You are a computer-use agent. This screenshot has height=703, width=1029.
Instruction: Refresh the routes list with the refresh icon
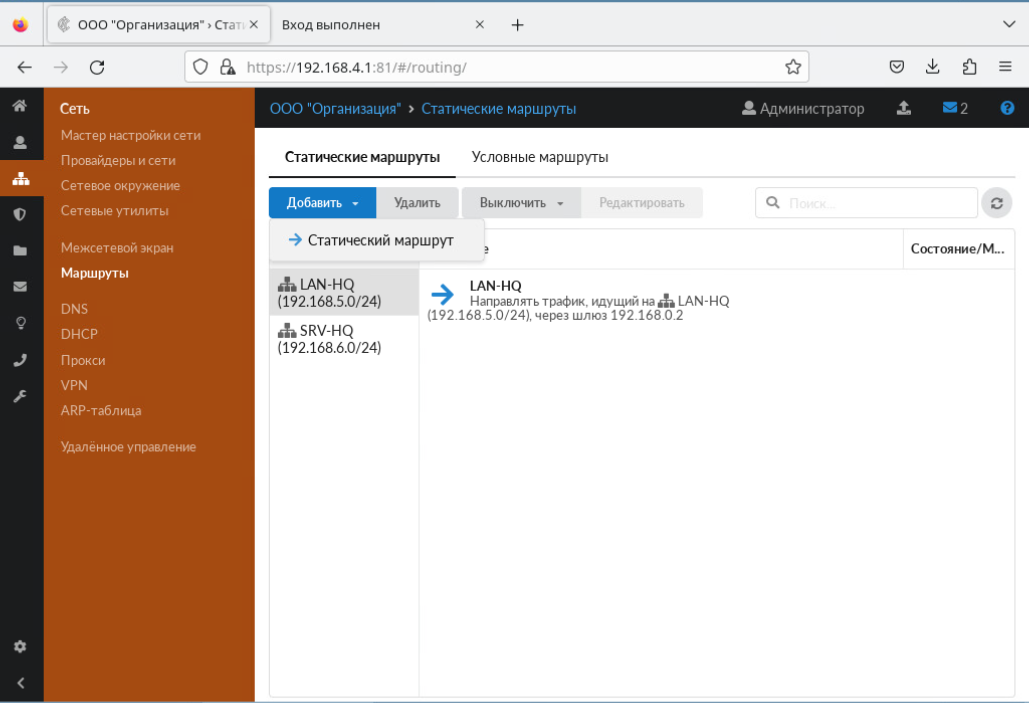click(x=996, y=202)
